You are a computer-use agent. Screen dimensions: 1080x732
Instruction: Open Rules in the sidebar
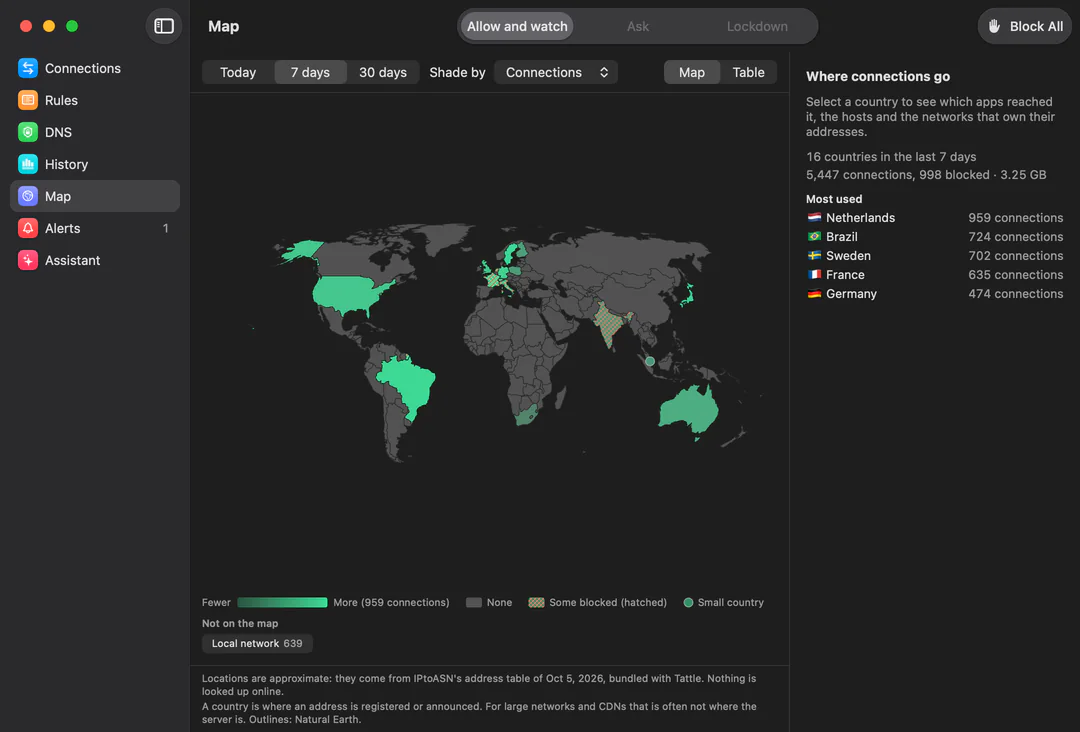95,100
